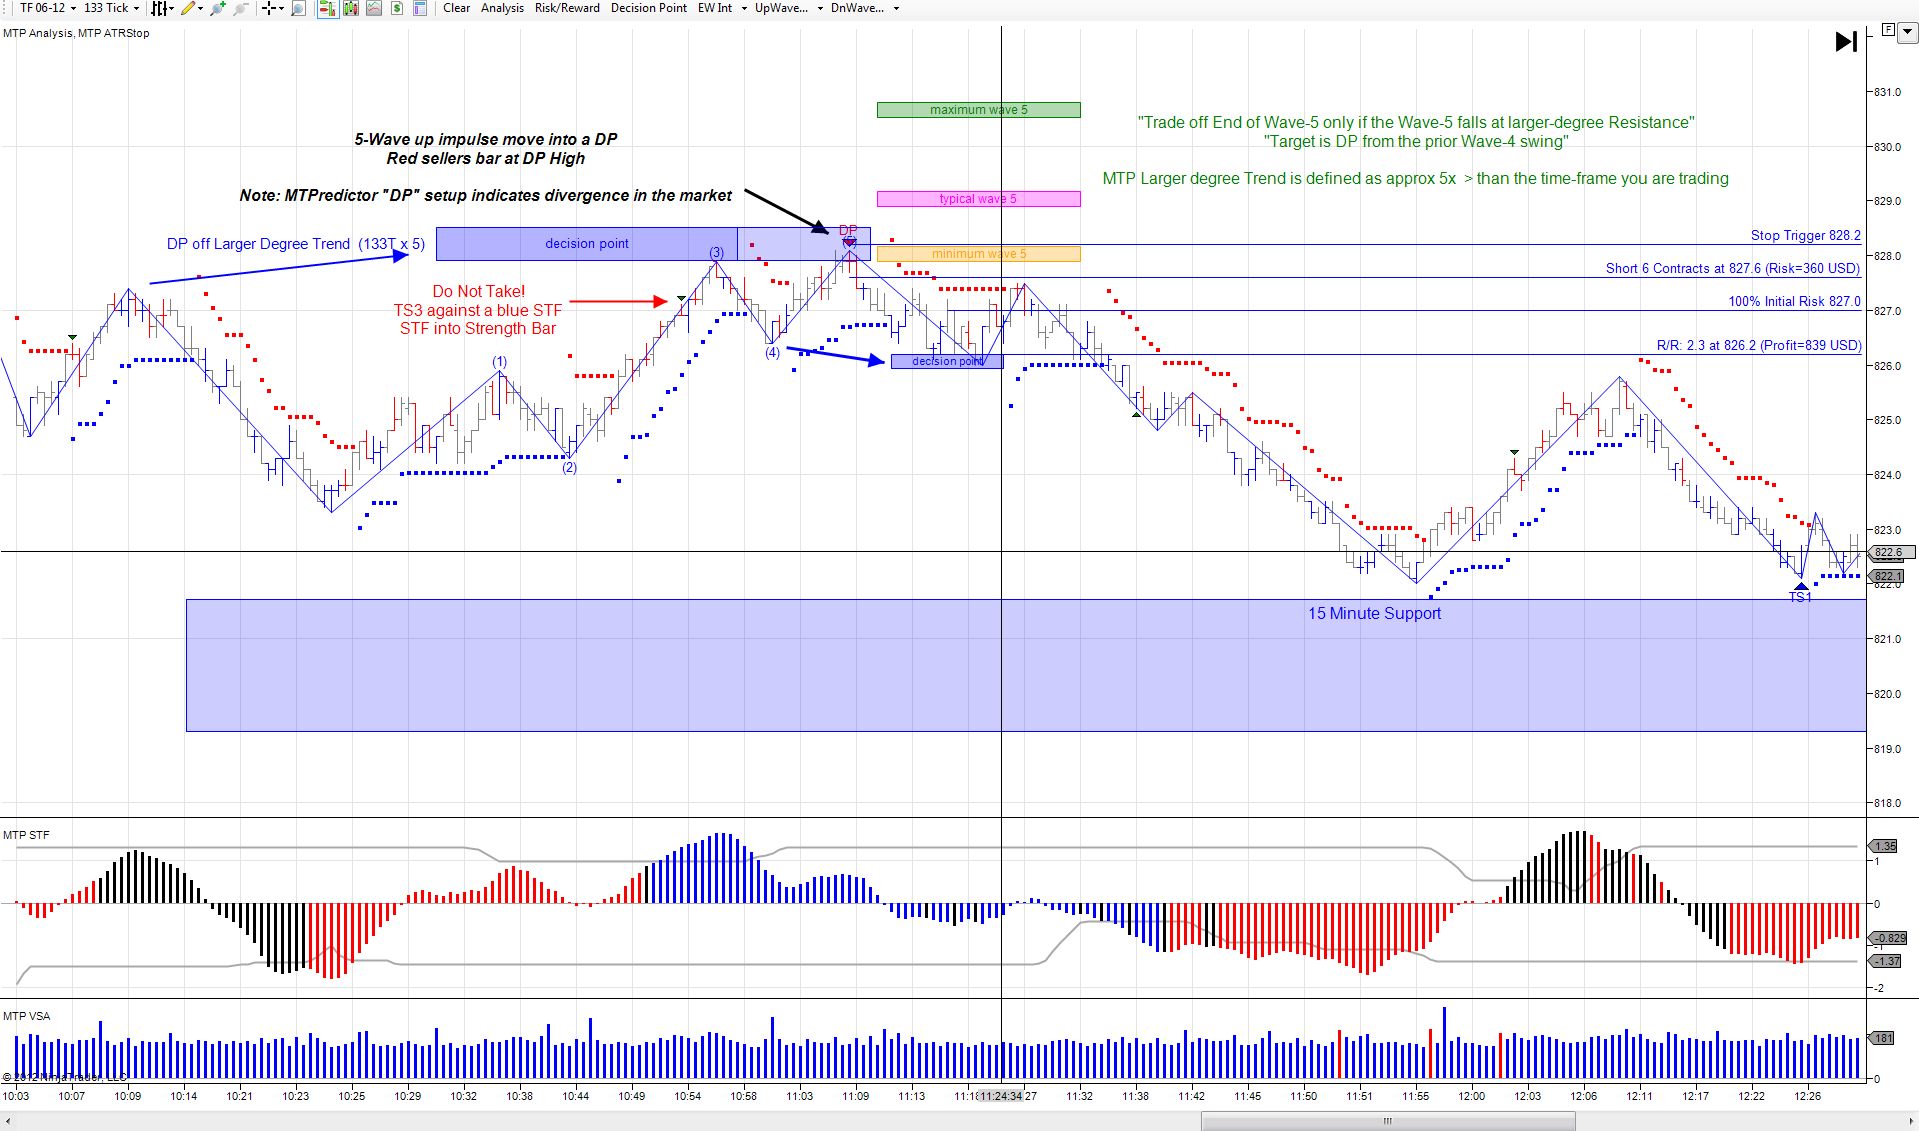This screenshot has height=1131, width=1919.
Task: Select the typical wave 5 pink zone
Action: pos(978,199)
